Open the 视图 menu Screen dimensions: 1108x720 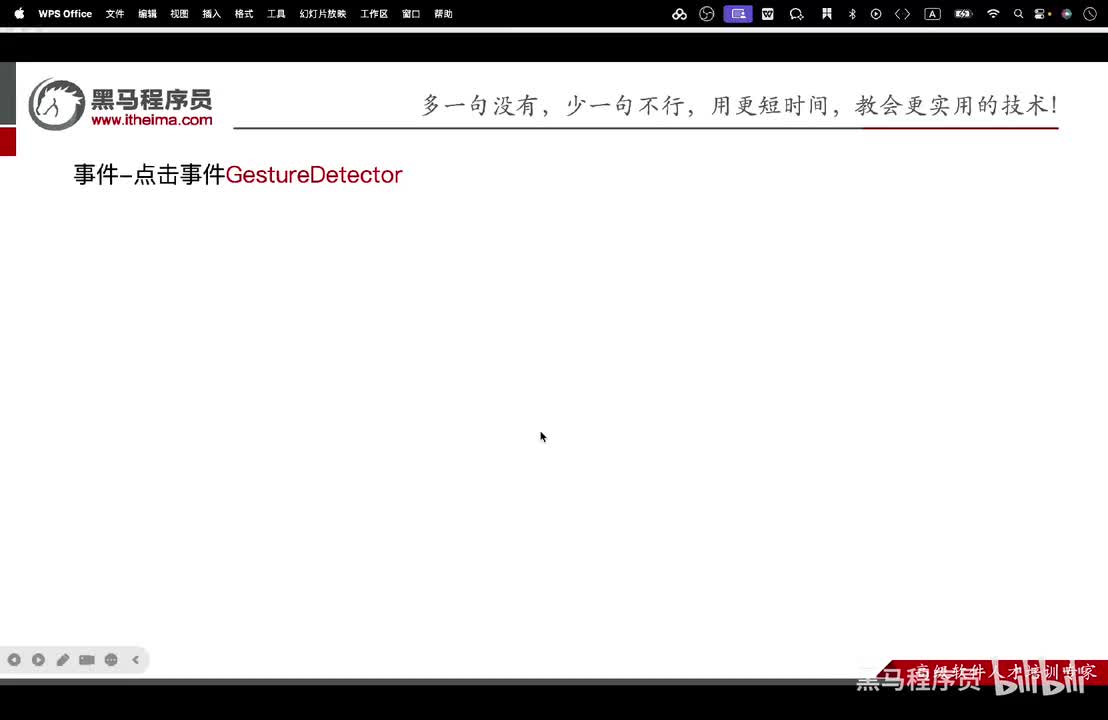pos(179,13)
